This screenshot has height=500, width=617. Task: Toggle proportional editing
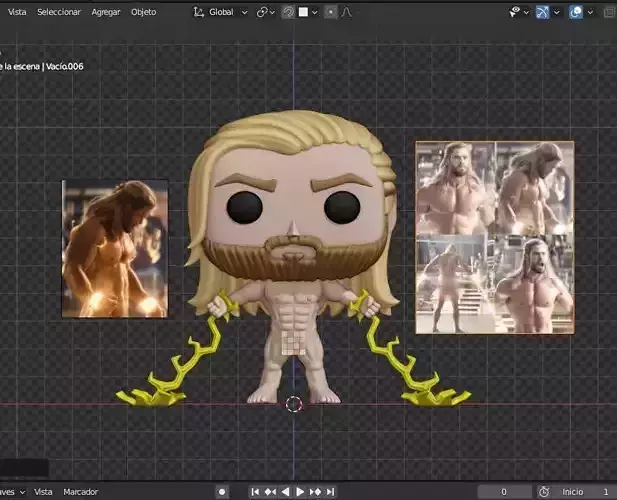(331, 12)
